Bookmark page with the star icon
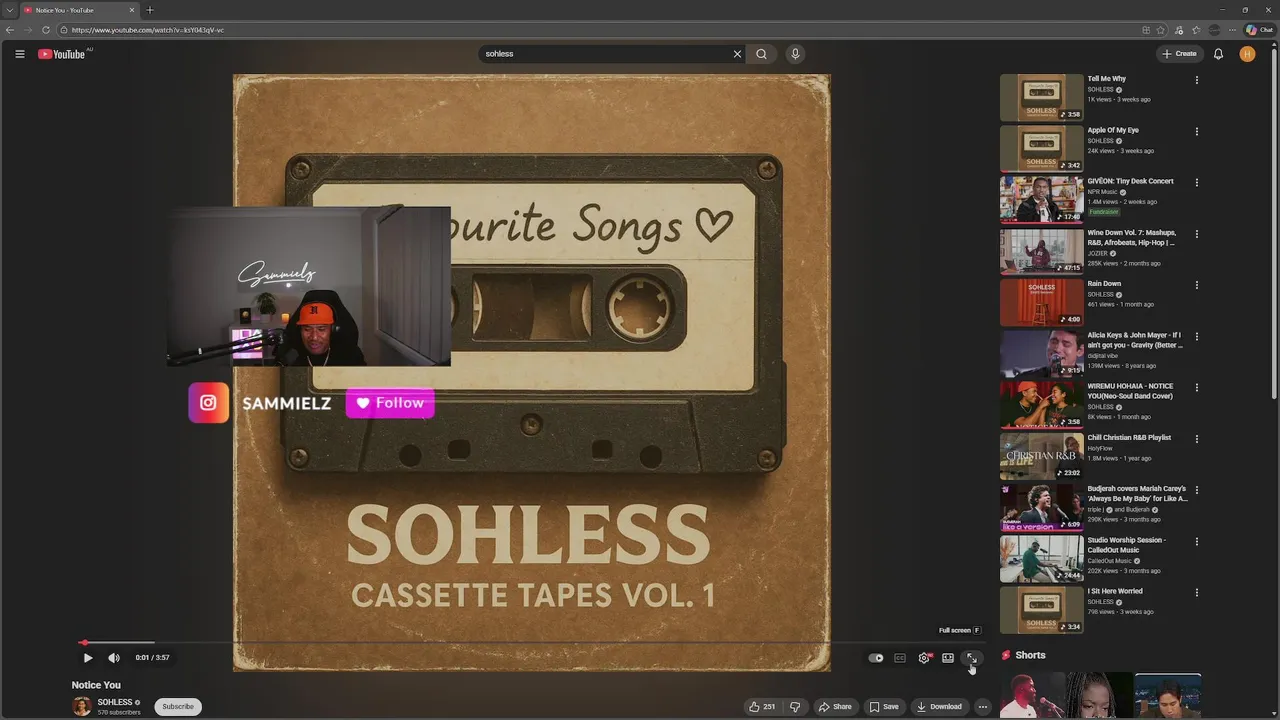Screen dimensions: 1280x720 pyautogui.click(x=1161, y=30)
